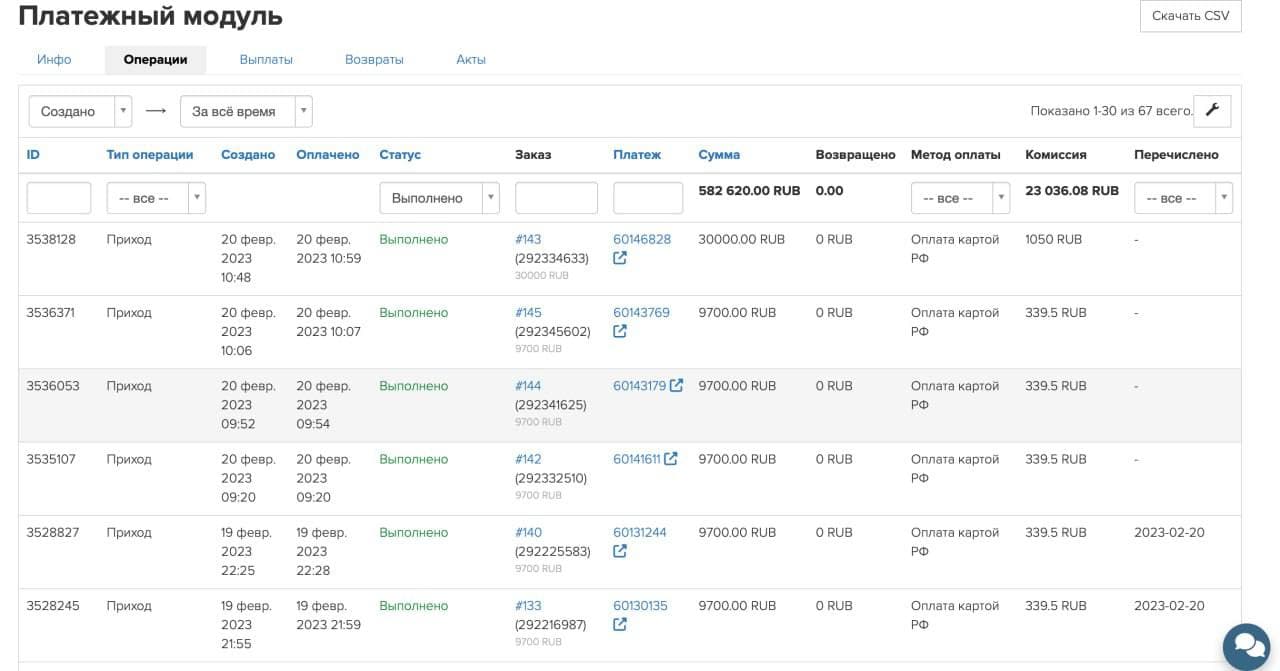Open order link #133
Image resolution: width=1280 pixels, height=671 pixels.
(x=528, y=605)
